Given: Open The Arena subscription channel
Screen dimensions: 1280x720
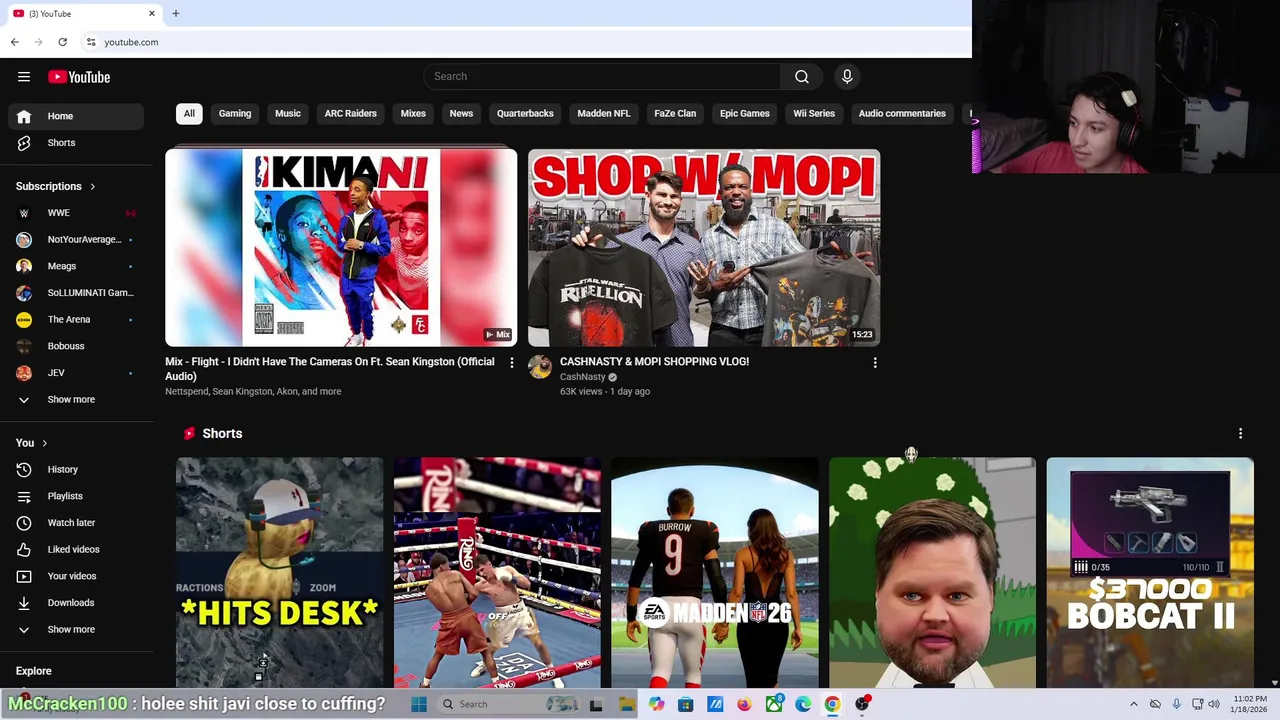Looking at the screenshot, I should pos(76,320).
